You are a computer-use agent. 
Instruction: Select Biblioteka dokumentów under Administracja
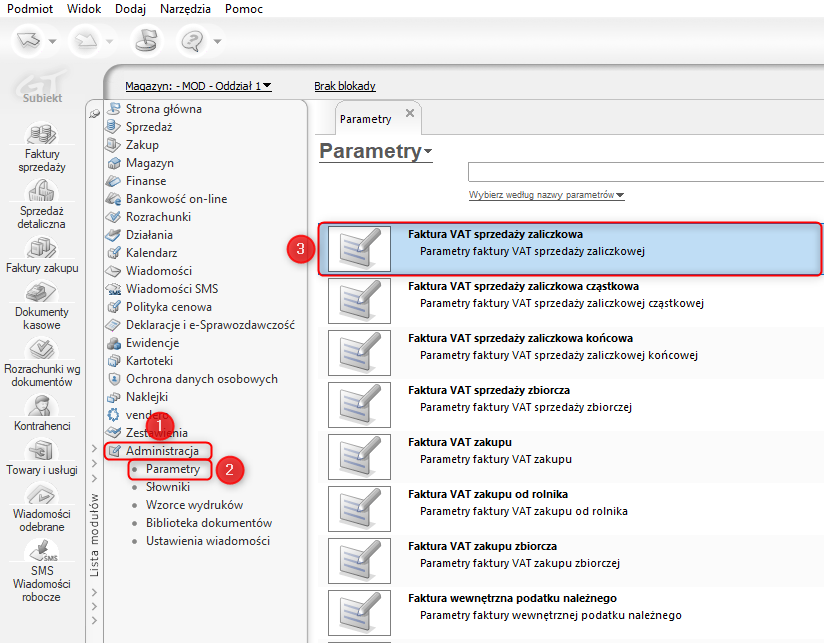(x=209, y=523)
